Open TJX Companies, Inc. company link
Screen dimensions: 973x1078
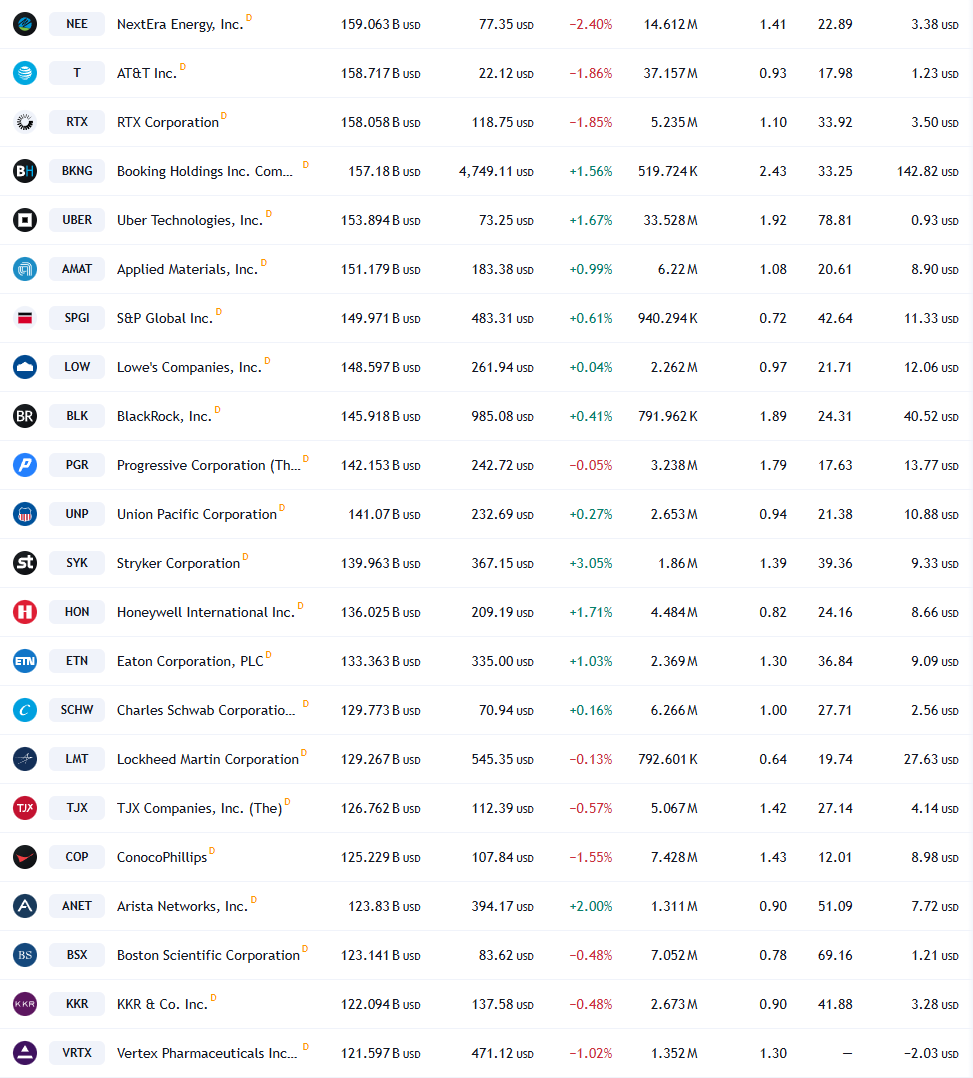(x=199, y=808)
